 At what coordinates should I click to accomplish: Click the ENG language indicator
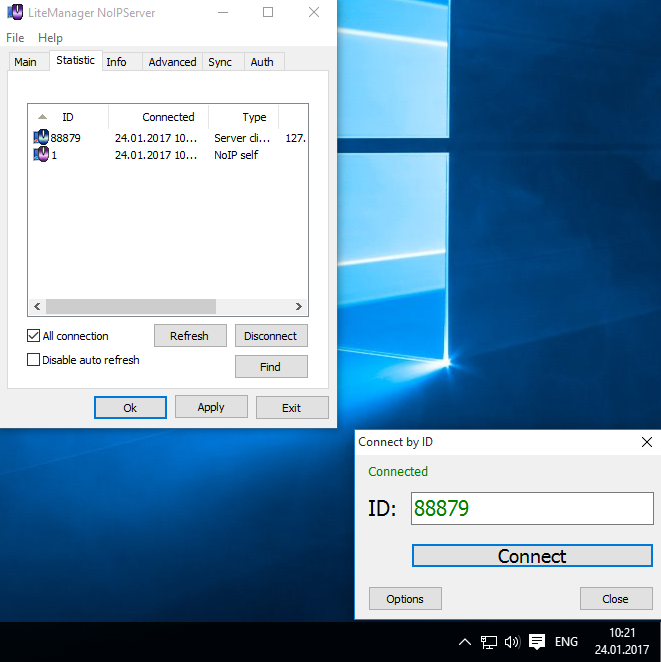click(x=566, y=642)
